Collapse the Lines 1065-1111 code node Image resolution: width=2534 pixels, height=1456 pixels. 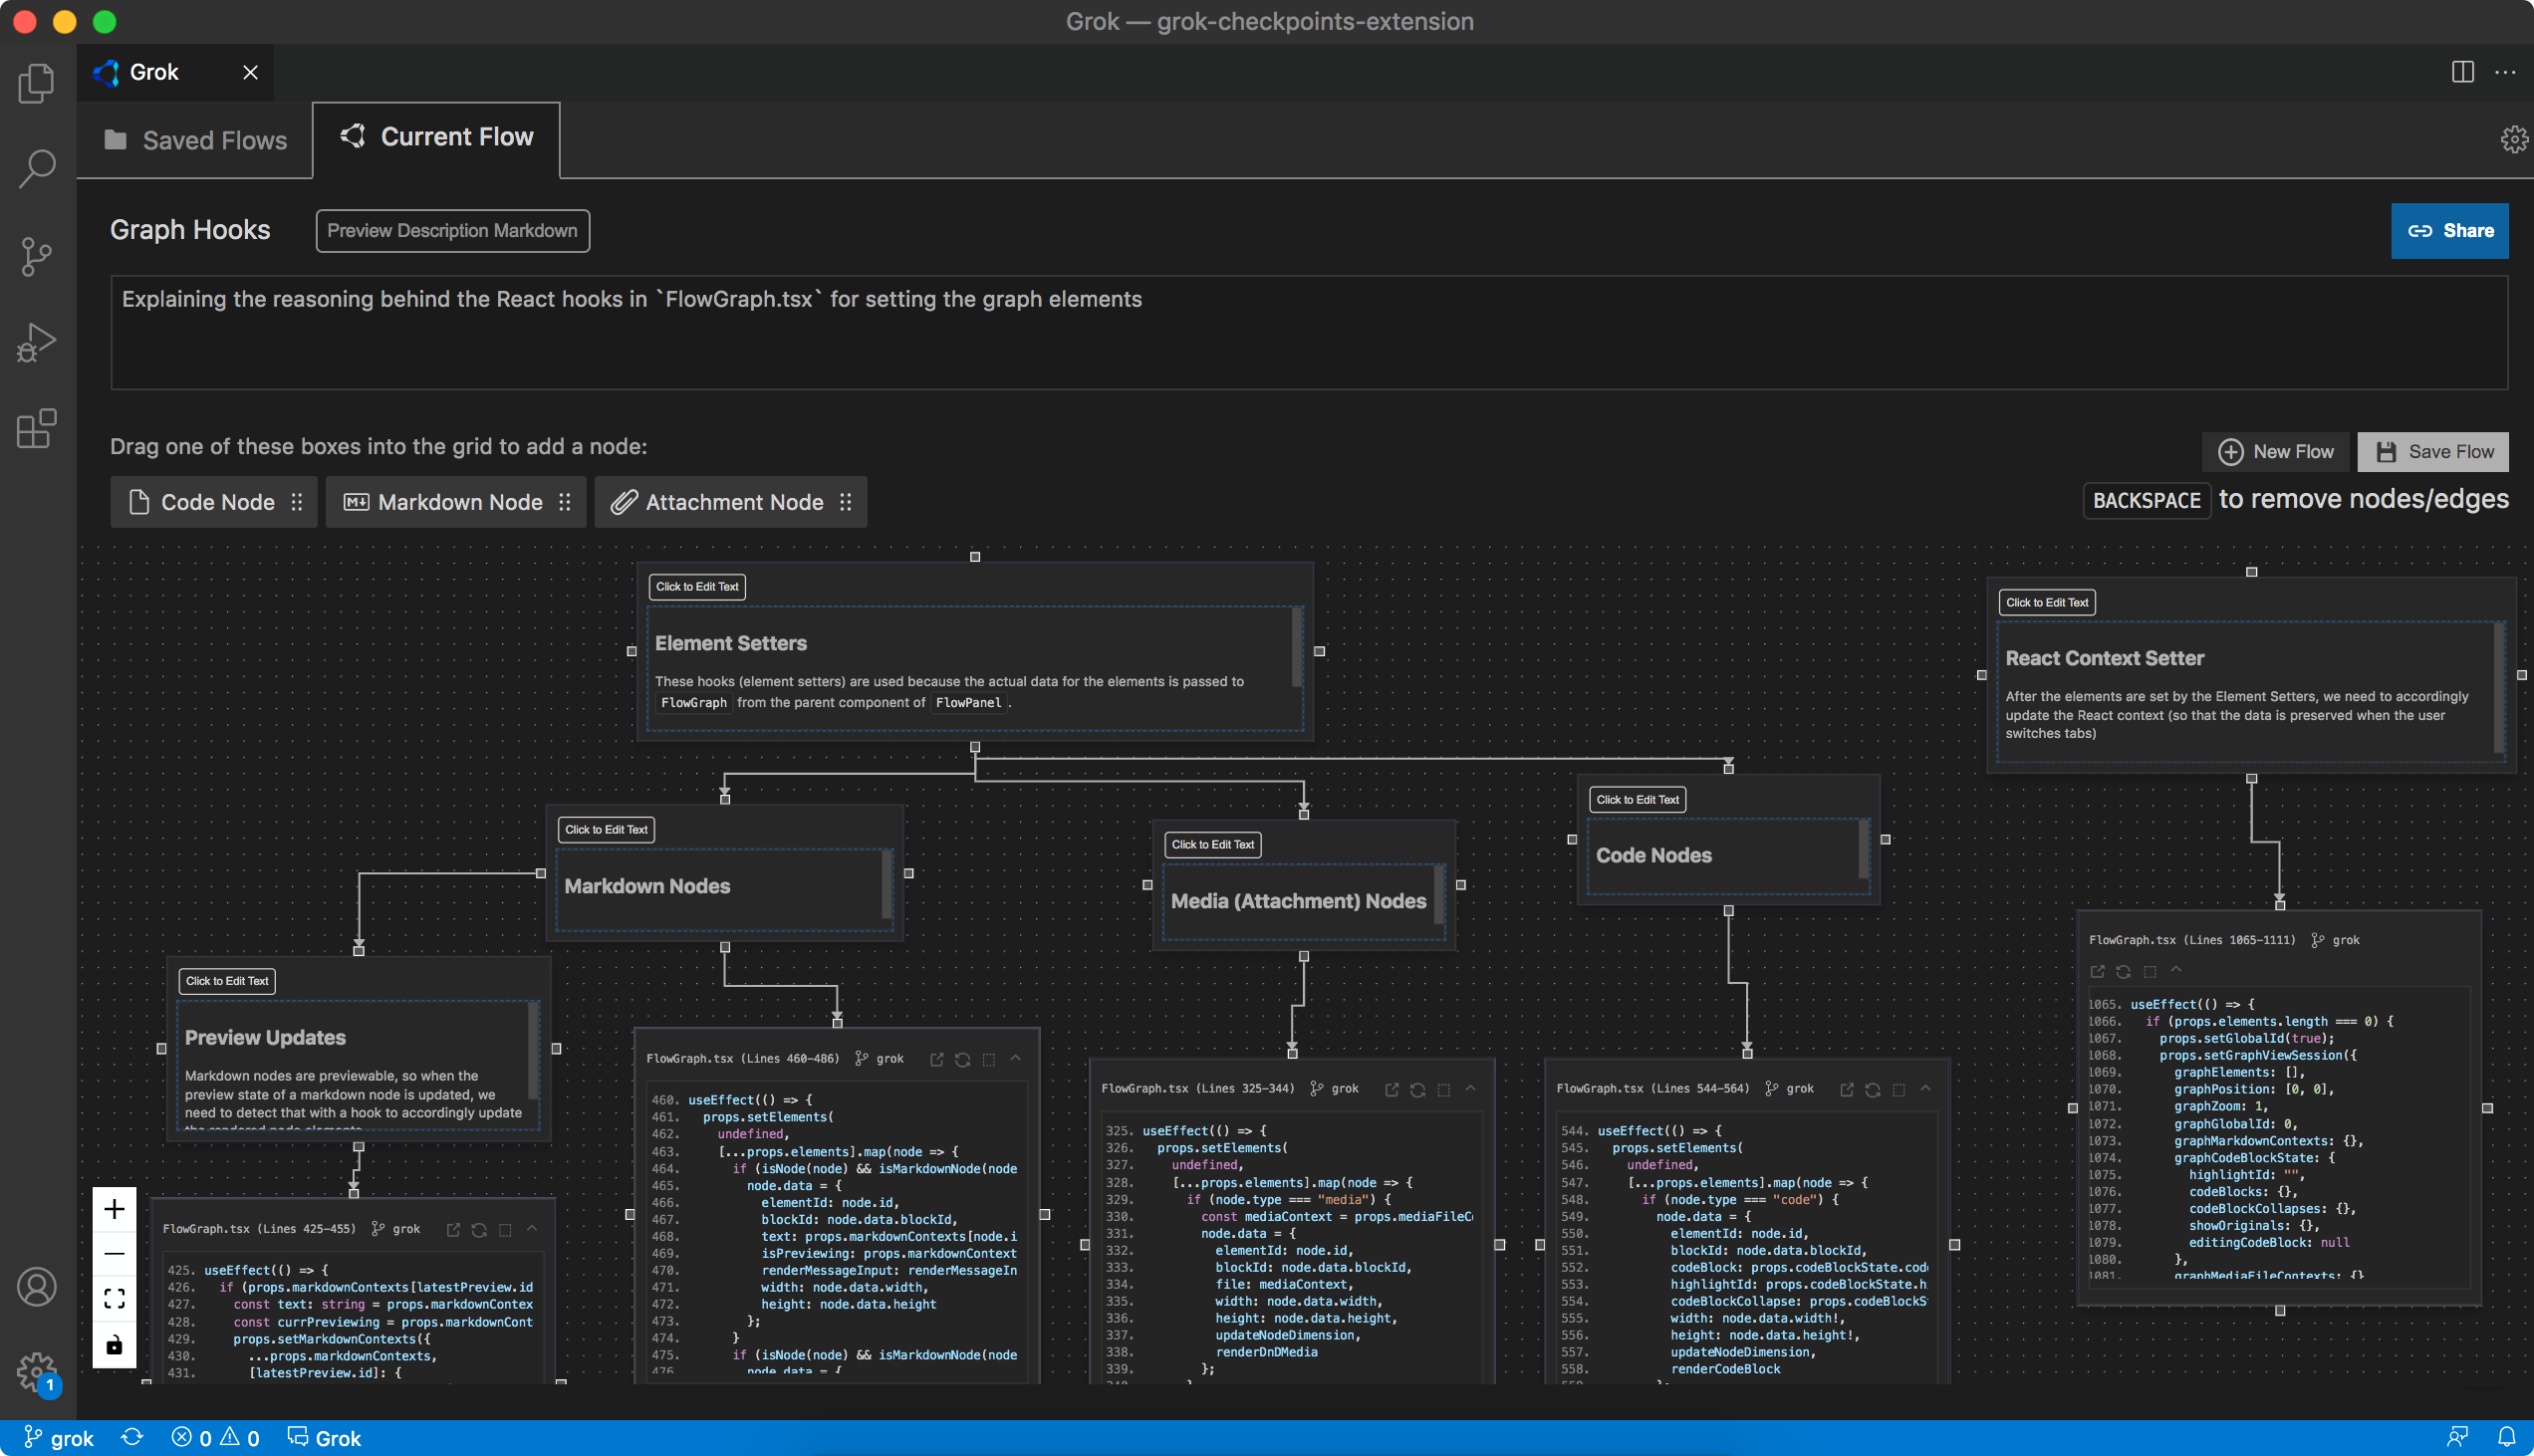(x=2175, y=970)
